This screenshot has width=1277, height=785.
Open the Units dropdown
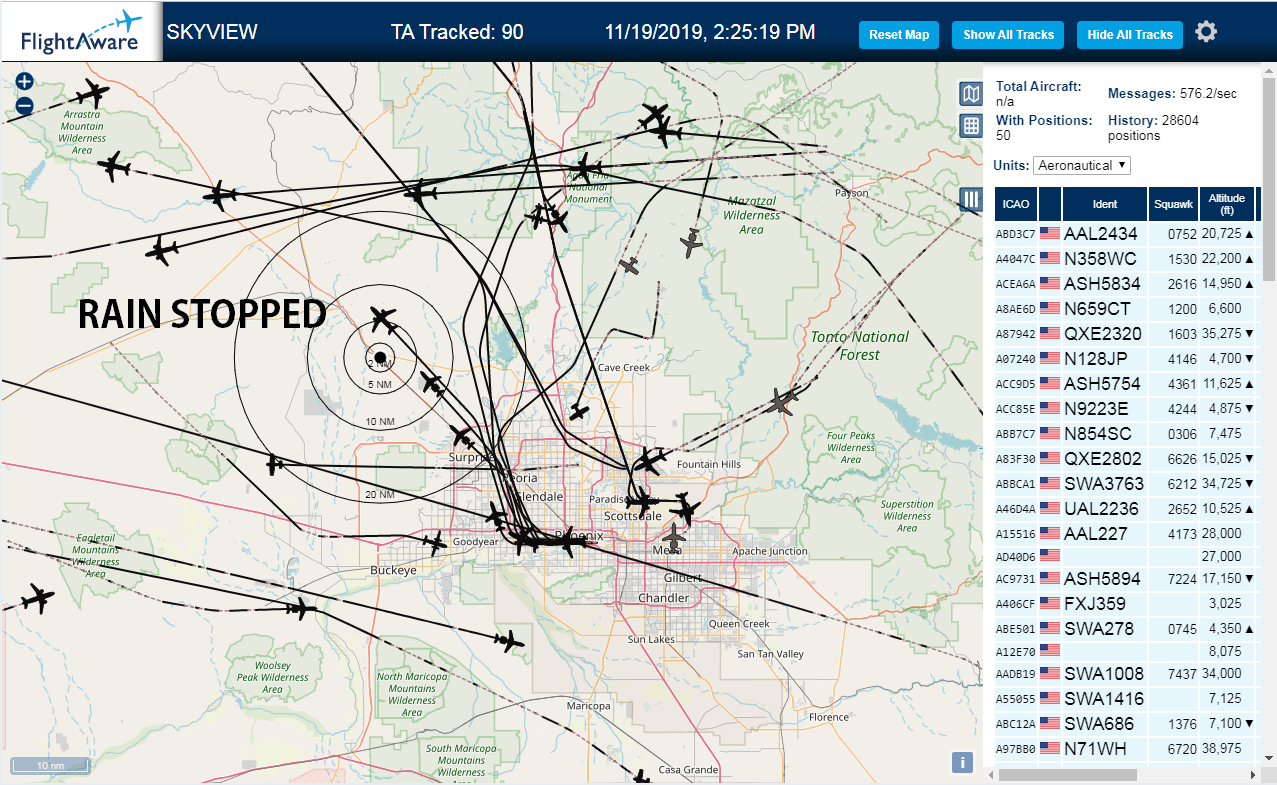click(1082, 165)
